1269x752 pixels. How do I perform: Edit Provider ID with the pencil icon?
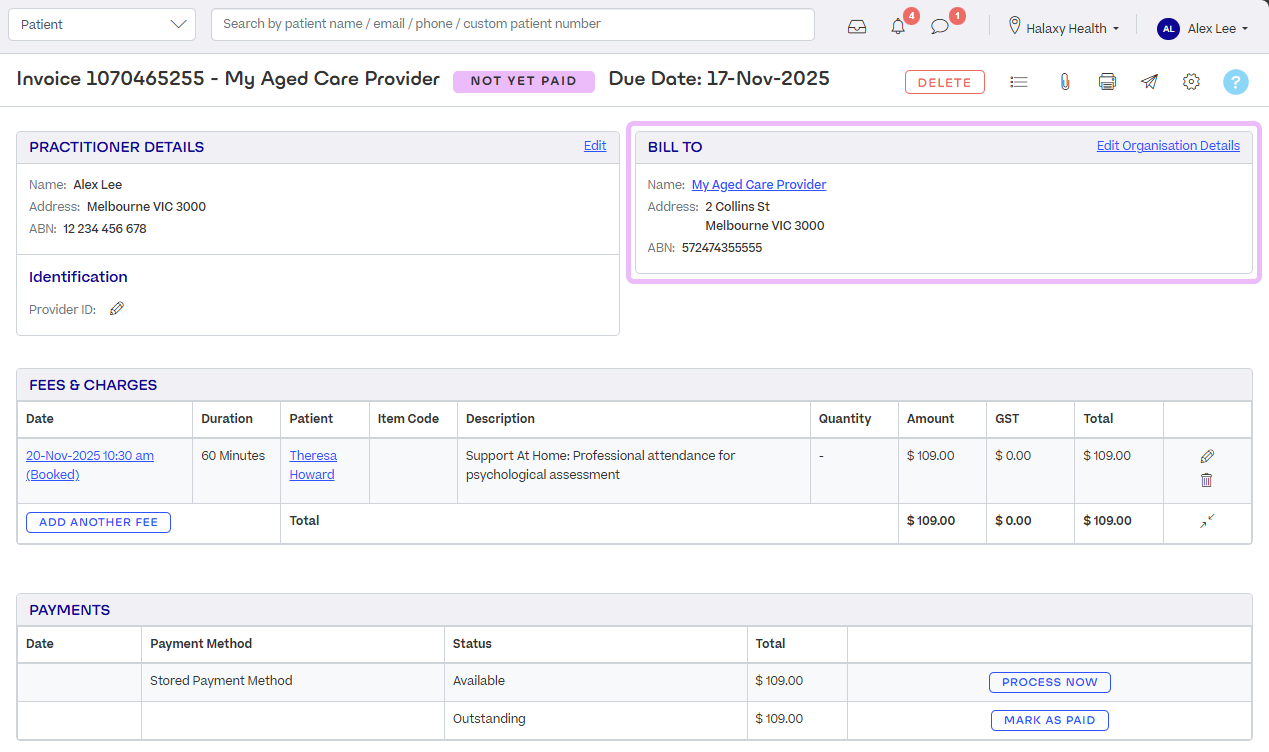[117, 309]
